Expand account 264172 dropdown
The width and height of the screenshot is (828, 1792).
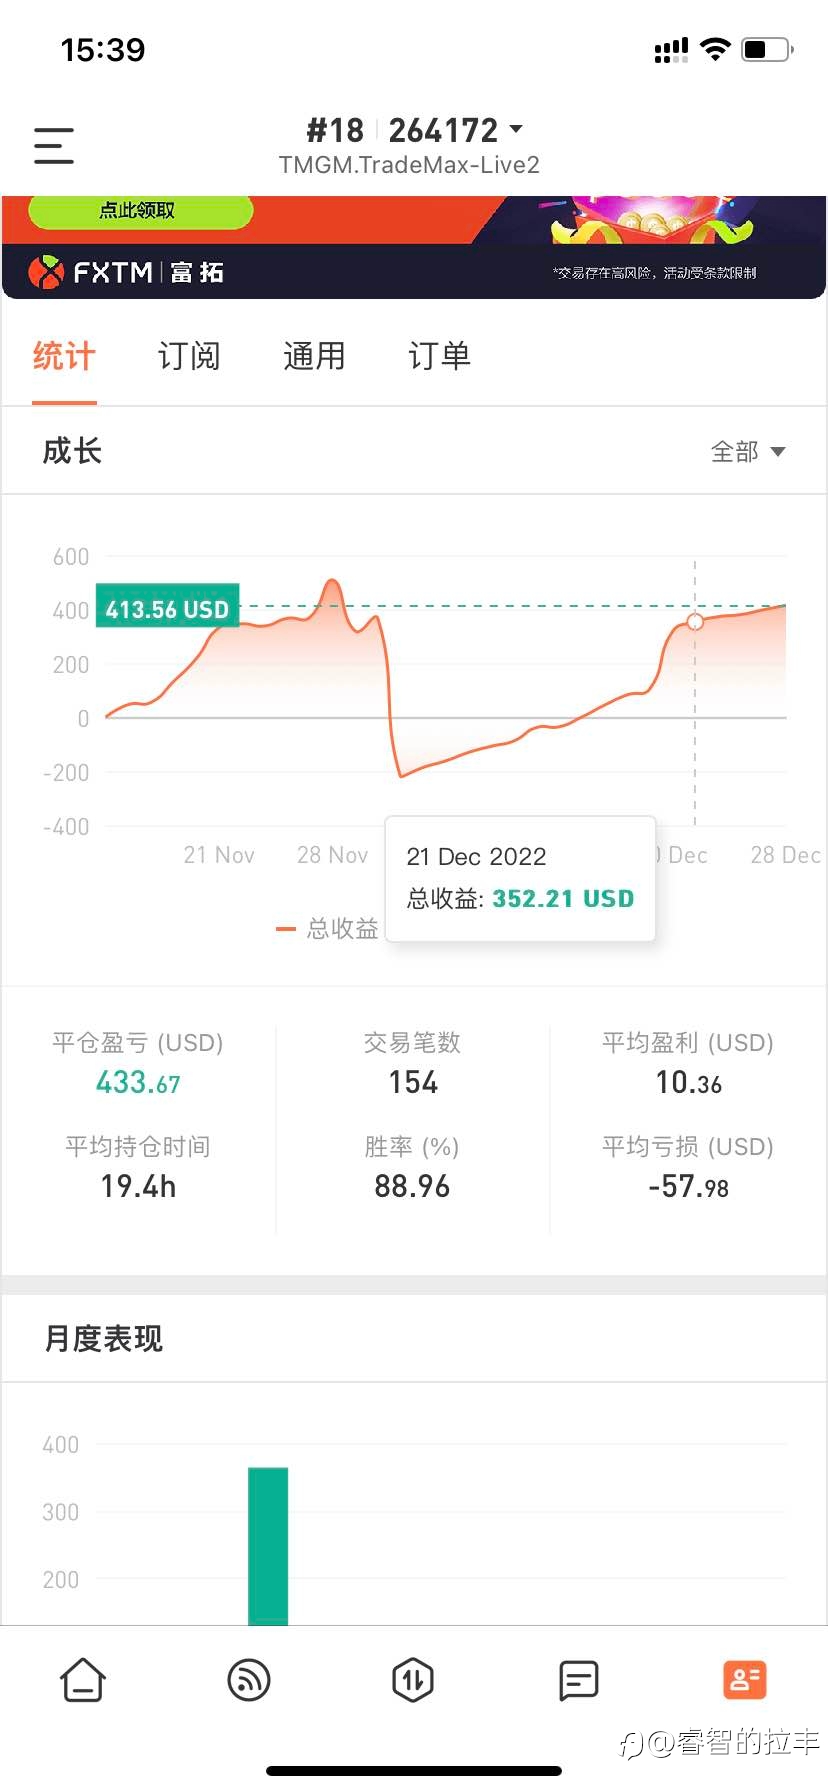516,130
